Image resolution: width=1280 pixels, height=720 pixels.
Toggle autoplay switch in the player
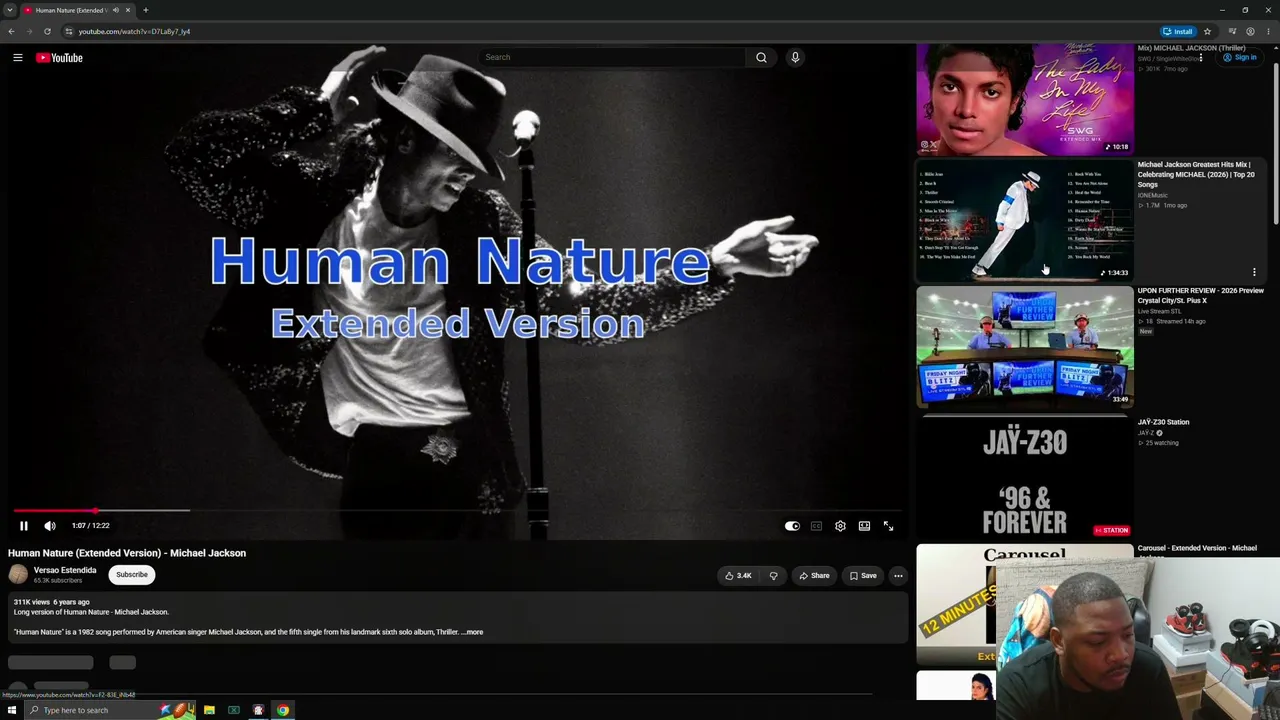tap(792, 526)
